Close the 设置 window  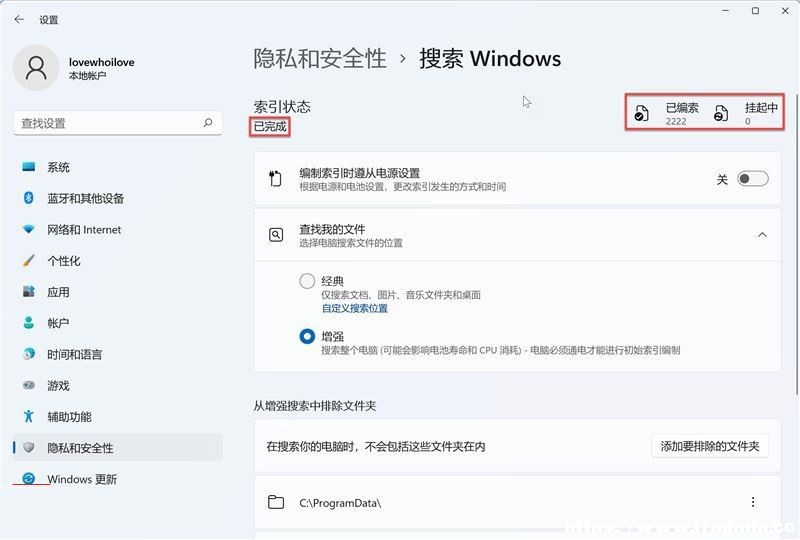tap(785, 10)
